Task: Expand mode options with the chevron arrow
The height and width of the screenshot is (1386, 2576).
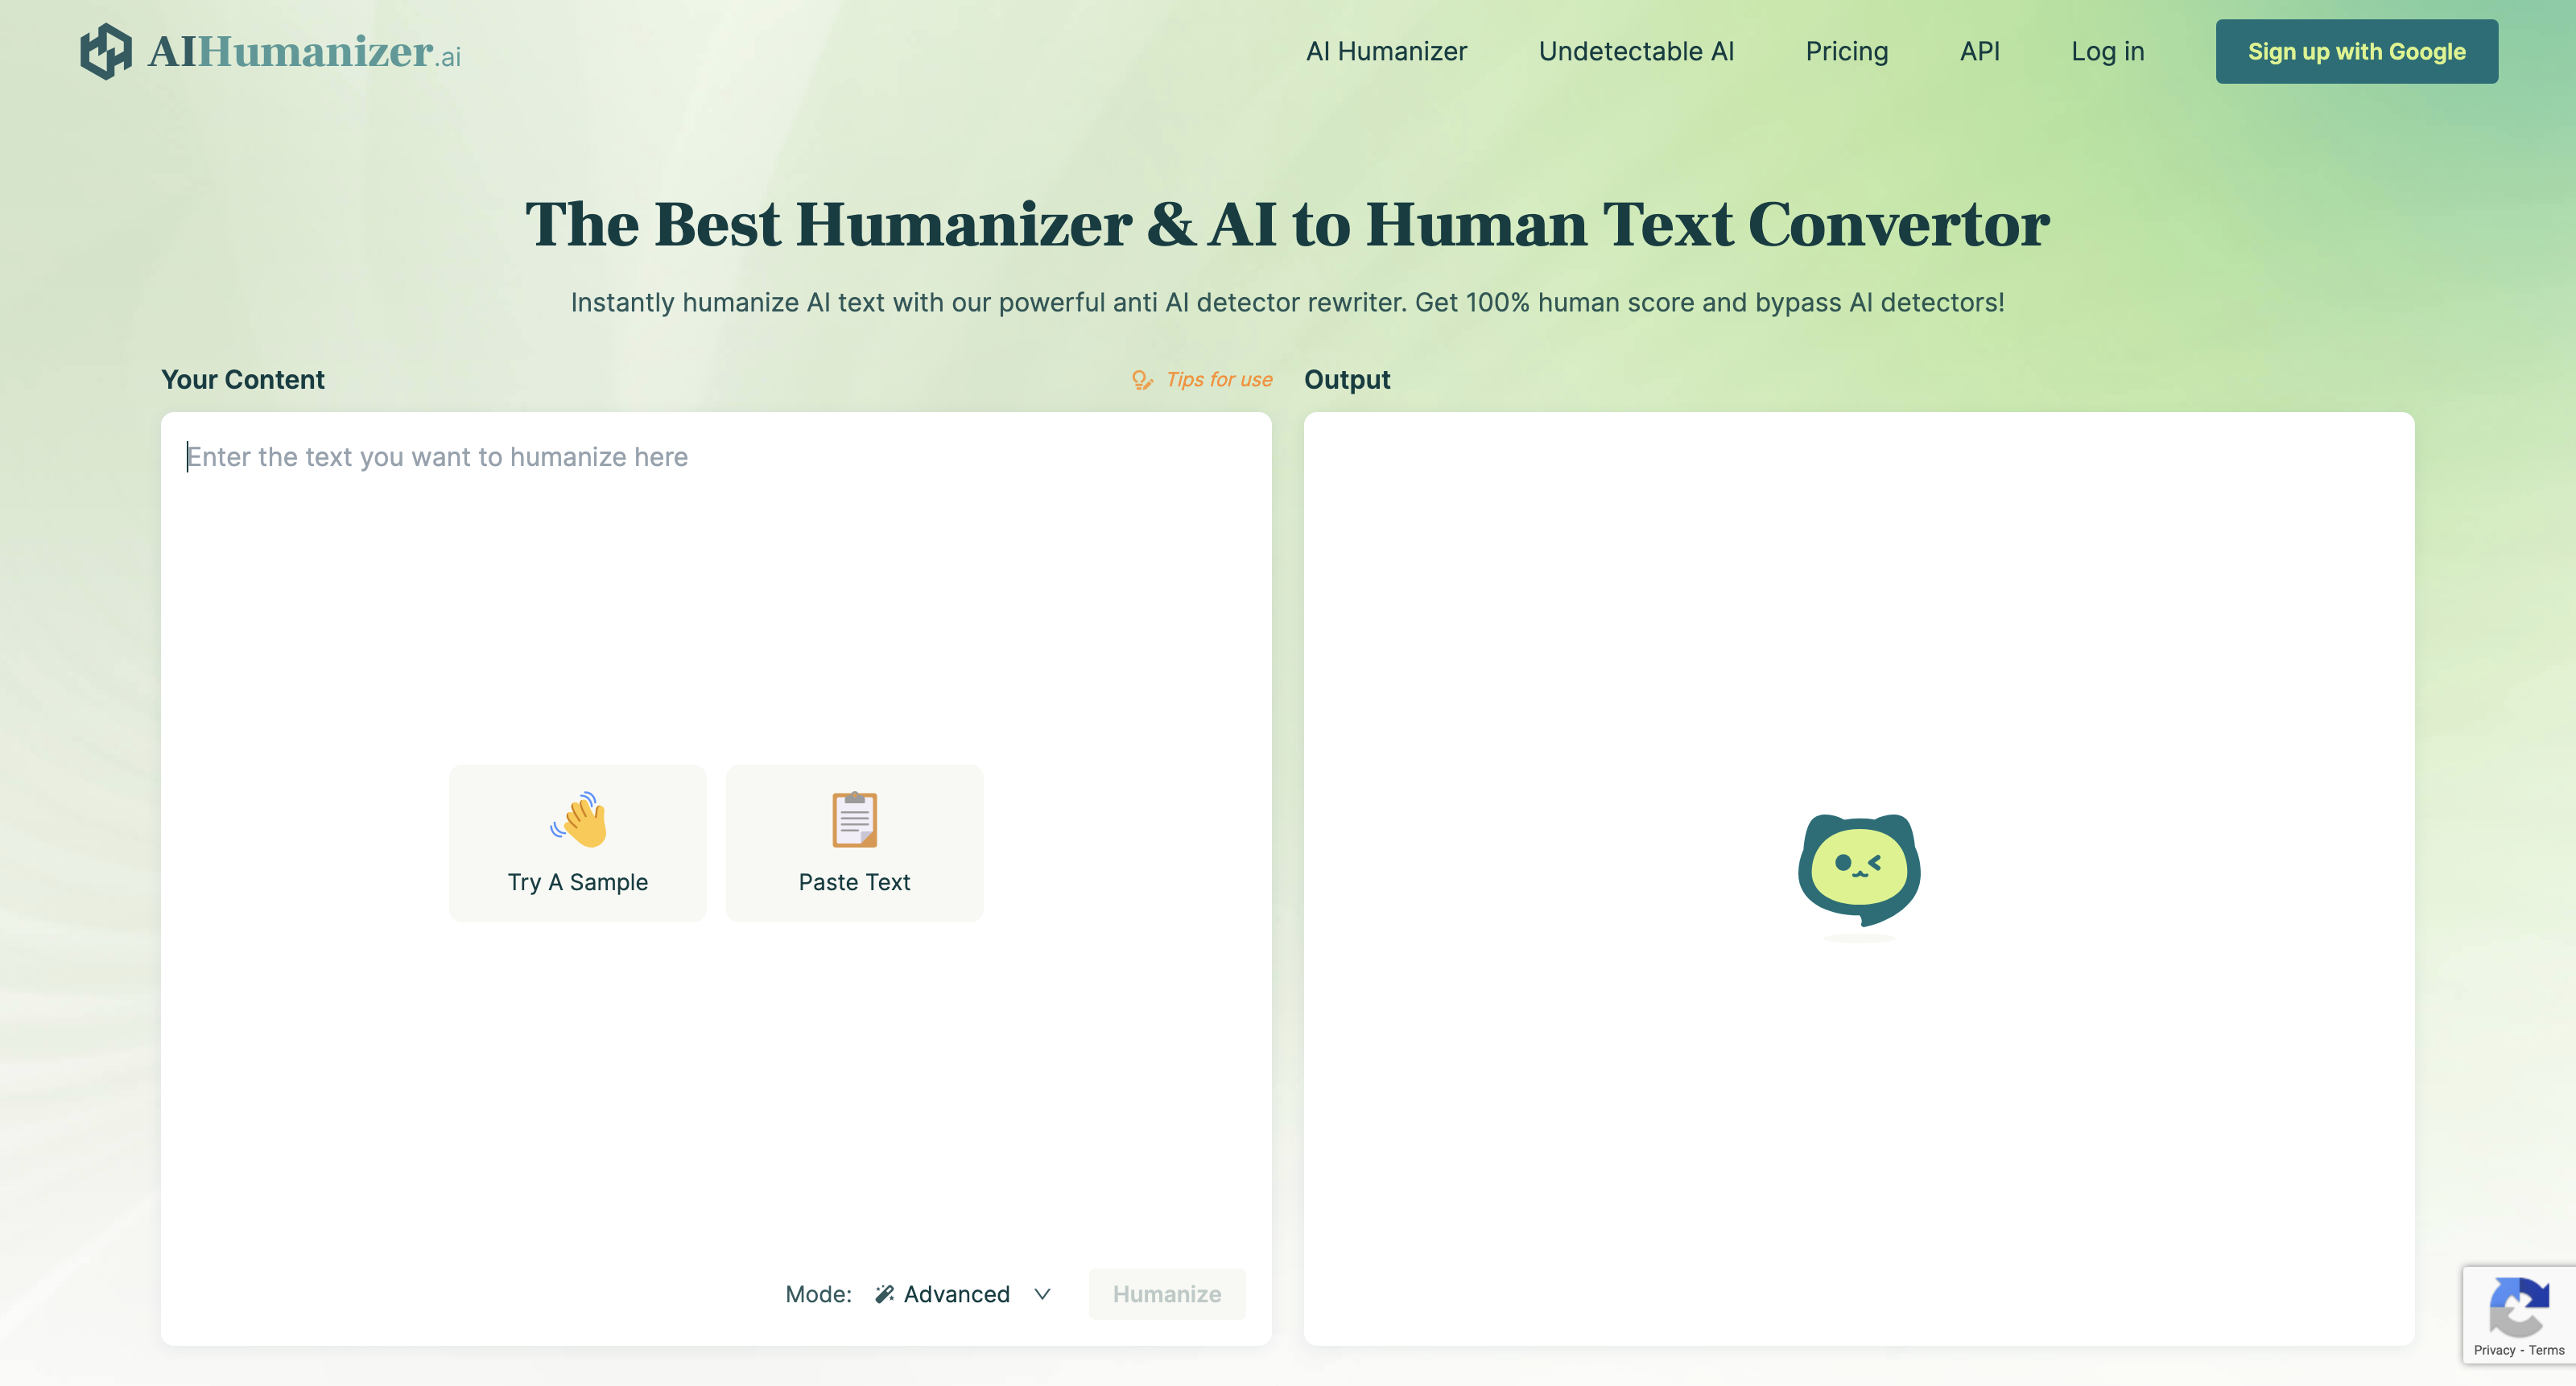Action: coord(1042,1294)
